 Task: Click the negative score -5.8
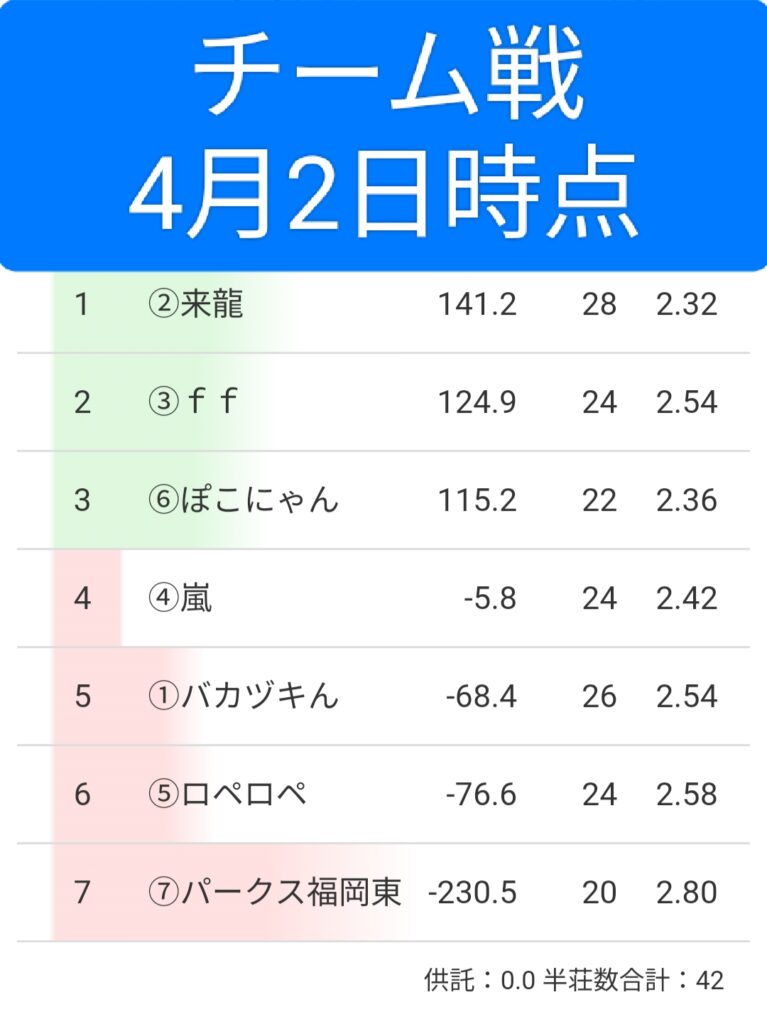point(490,598)
